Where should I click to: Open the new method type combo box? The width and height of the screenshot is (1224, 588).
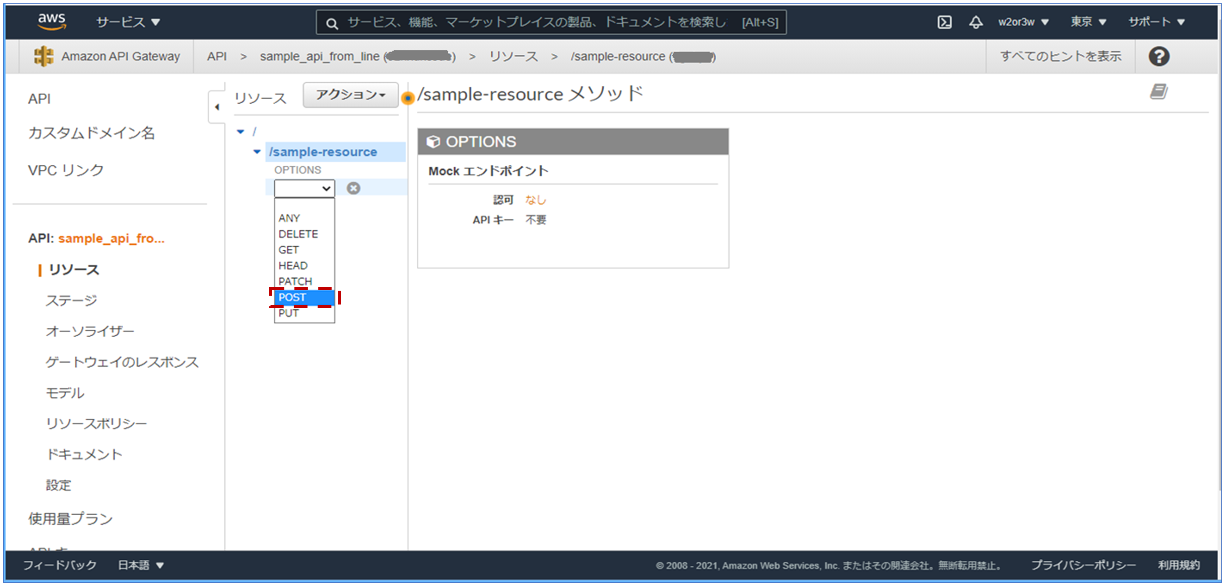(x=303, y=188)
